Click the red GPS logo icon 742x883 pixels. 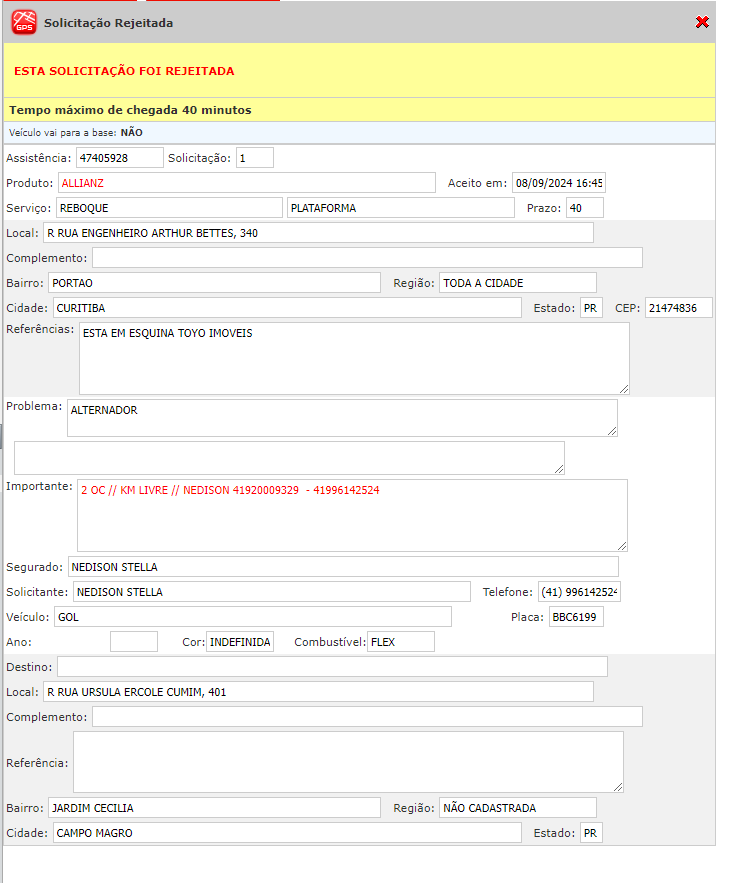[23, 22]
